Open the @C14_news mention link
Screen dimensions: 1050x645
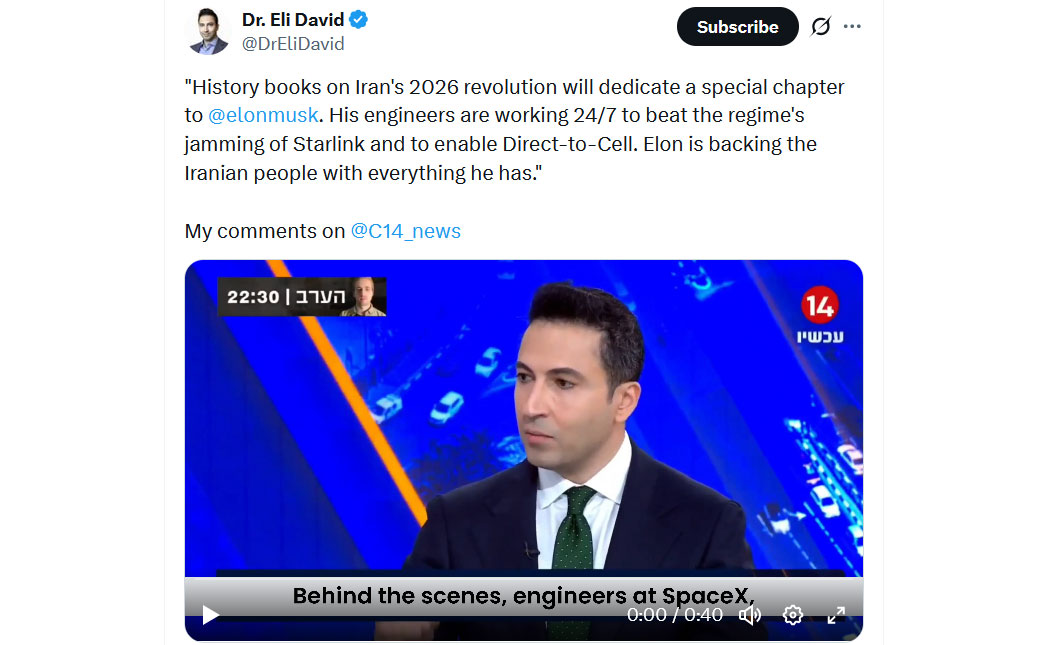click(406, 231)
